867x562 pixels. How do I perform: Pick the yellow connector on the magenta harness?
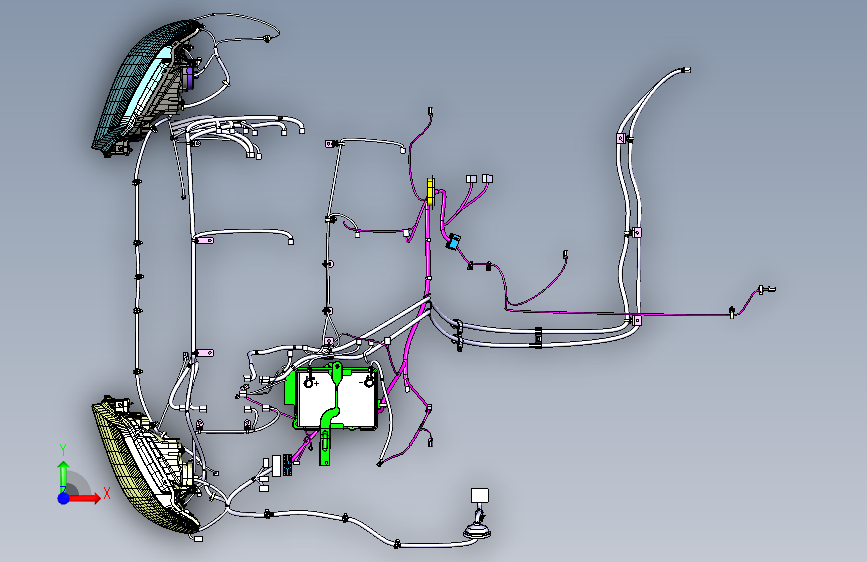[431, 191]
